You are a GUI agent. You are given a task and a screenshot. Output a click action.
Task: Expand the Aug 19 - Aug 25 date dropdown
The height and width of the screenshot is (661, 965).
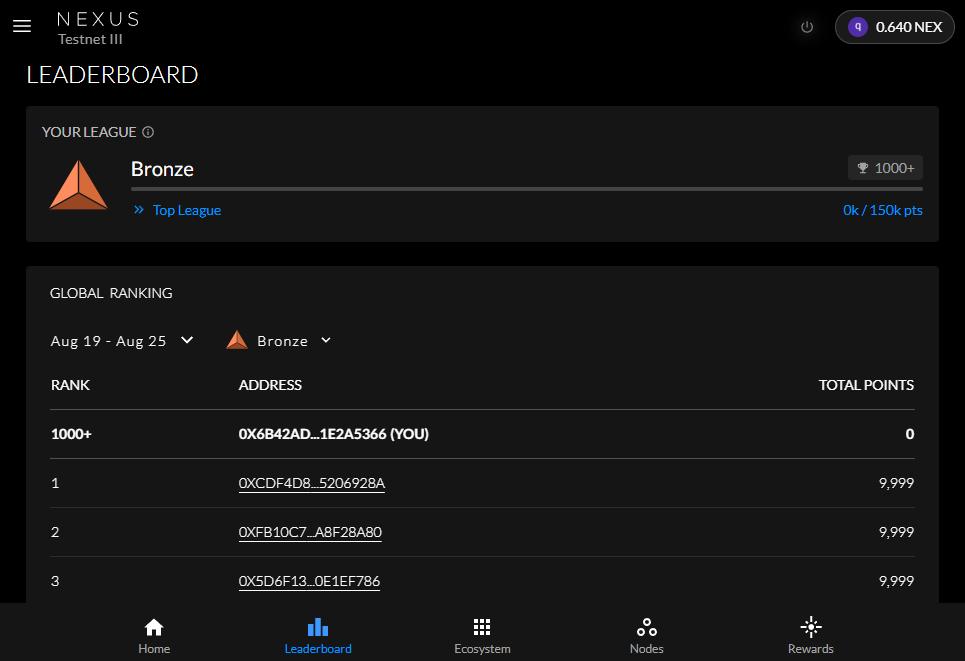click(x=122, y=341)
